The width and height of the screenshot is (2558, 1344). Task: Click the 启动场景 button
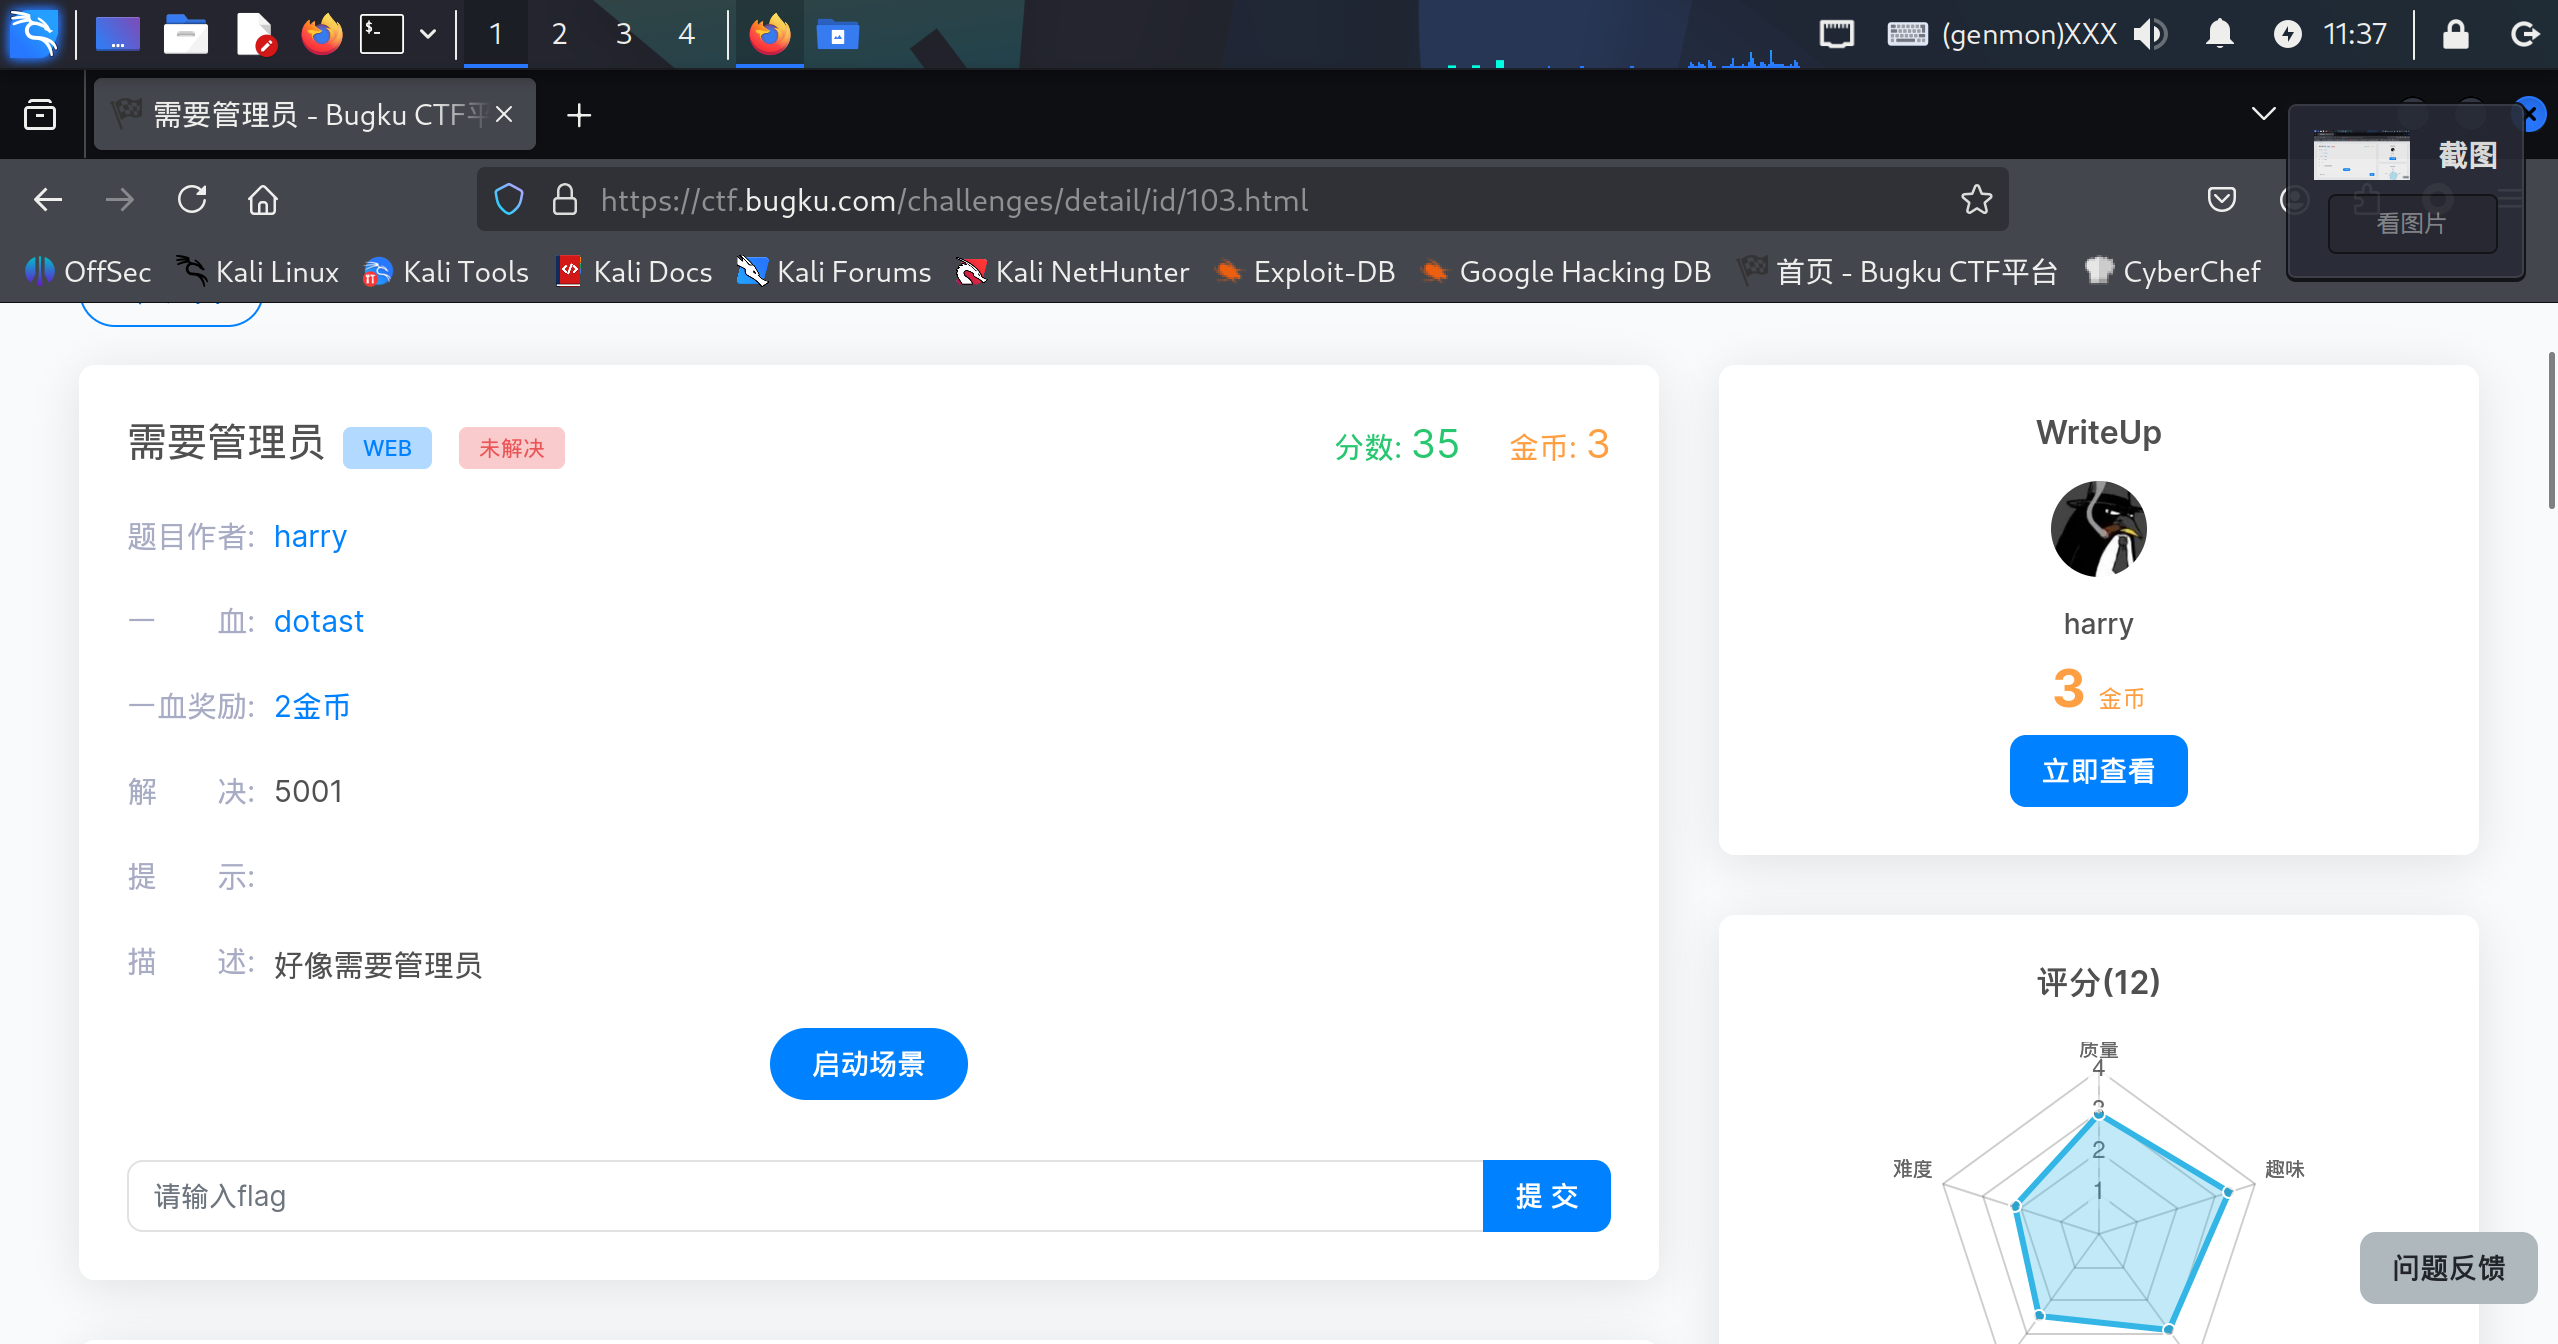(x=868, y=1064)
